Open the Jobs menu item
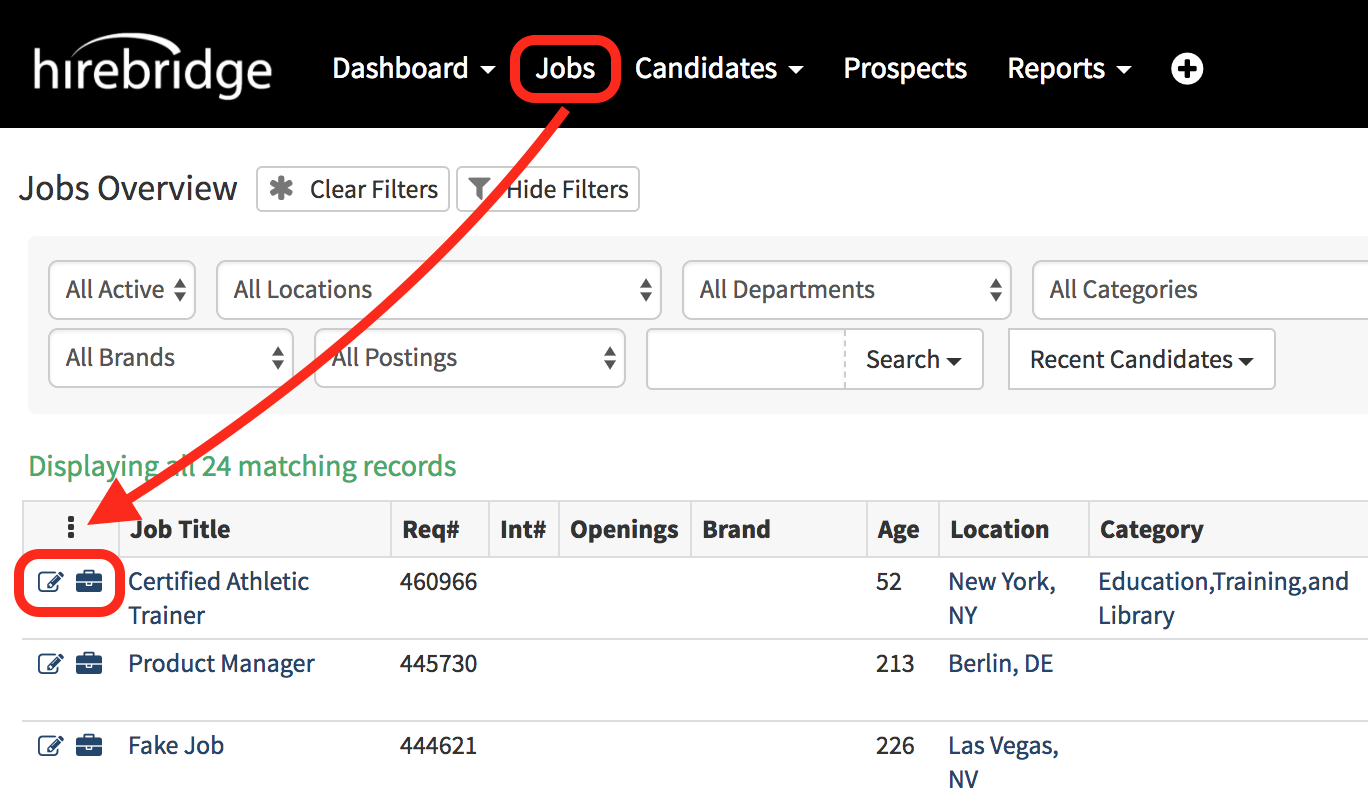 pyautogui.click(x=565, y=69)
